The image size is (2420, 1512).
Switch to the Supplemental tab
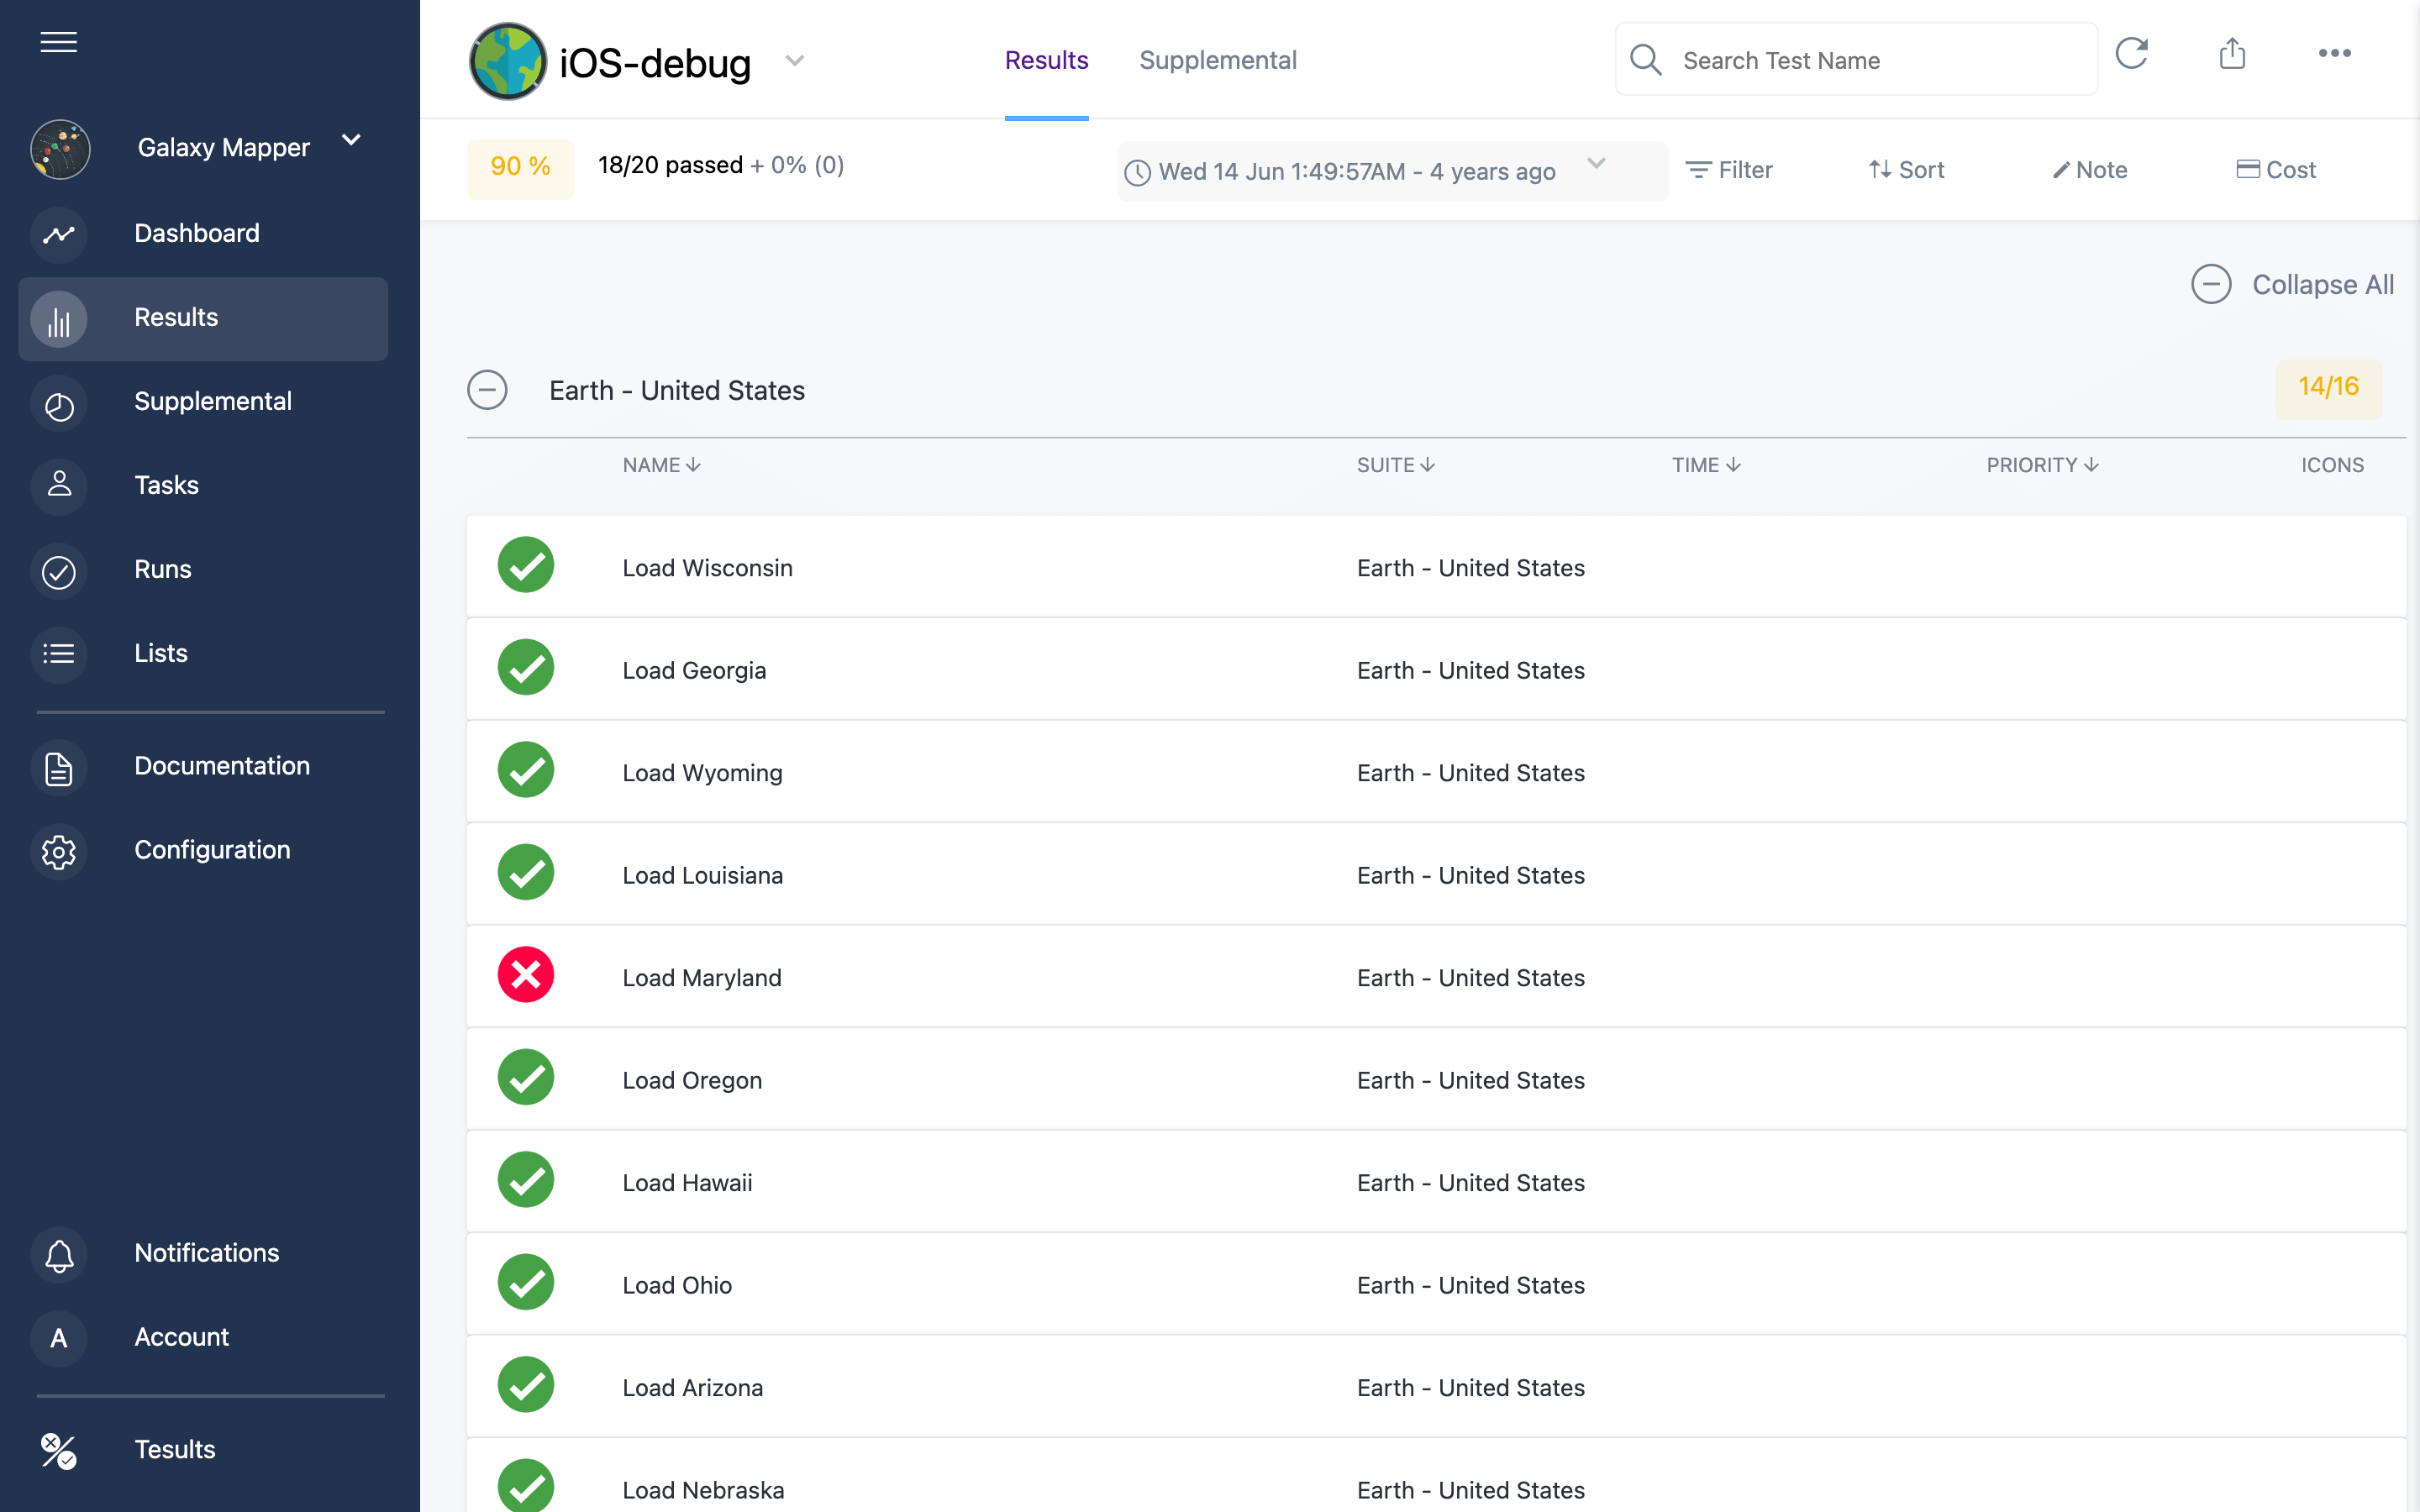click(1218, 60)
